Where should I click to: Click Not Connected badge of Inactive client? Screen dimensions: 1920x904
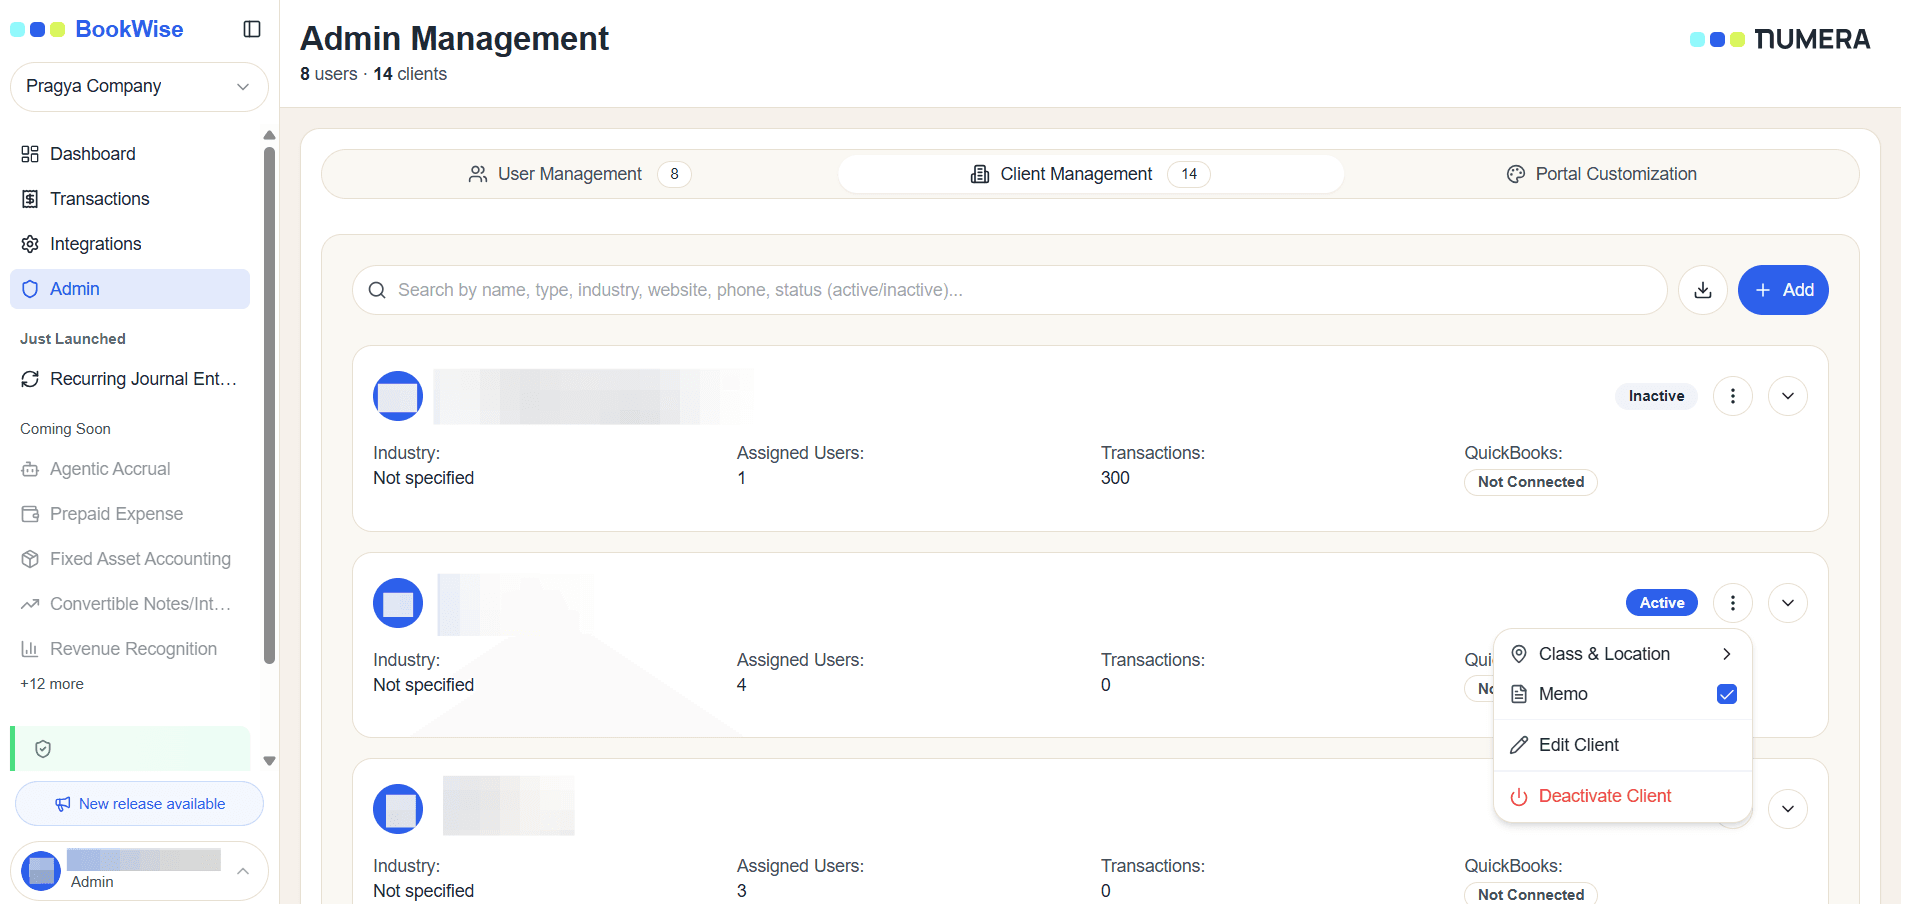point(1531,482)
